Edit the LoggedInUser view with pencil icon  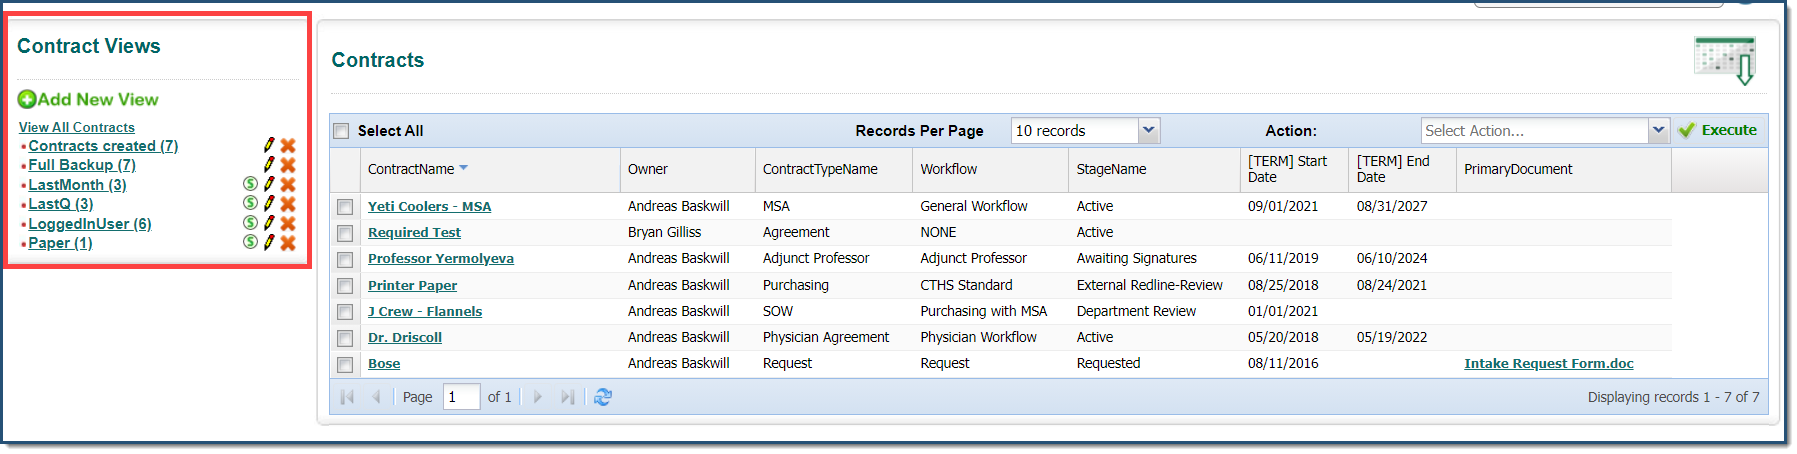pyautogui.click(x=269, y=223)
